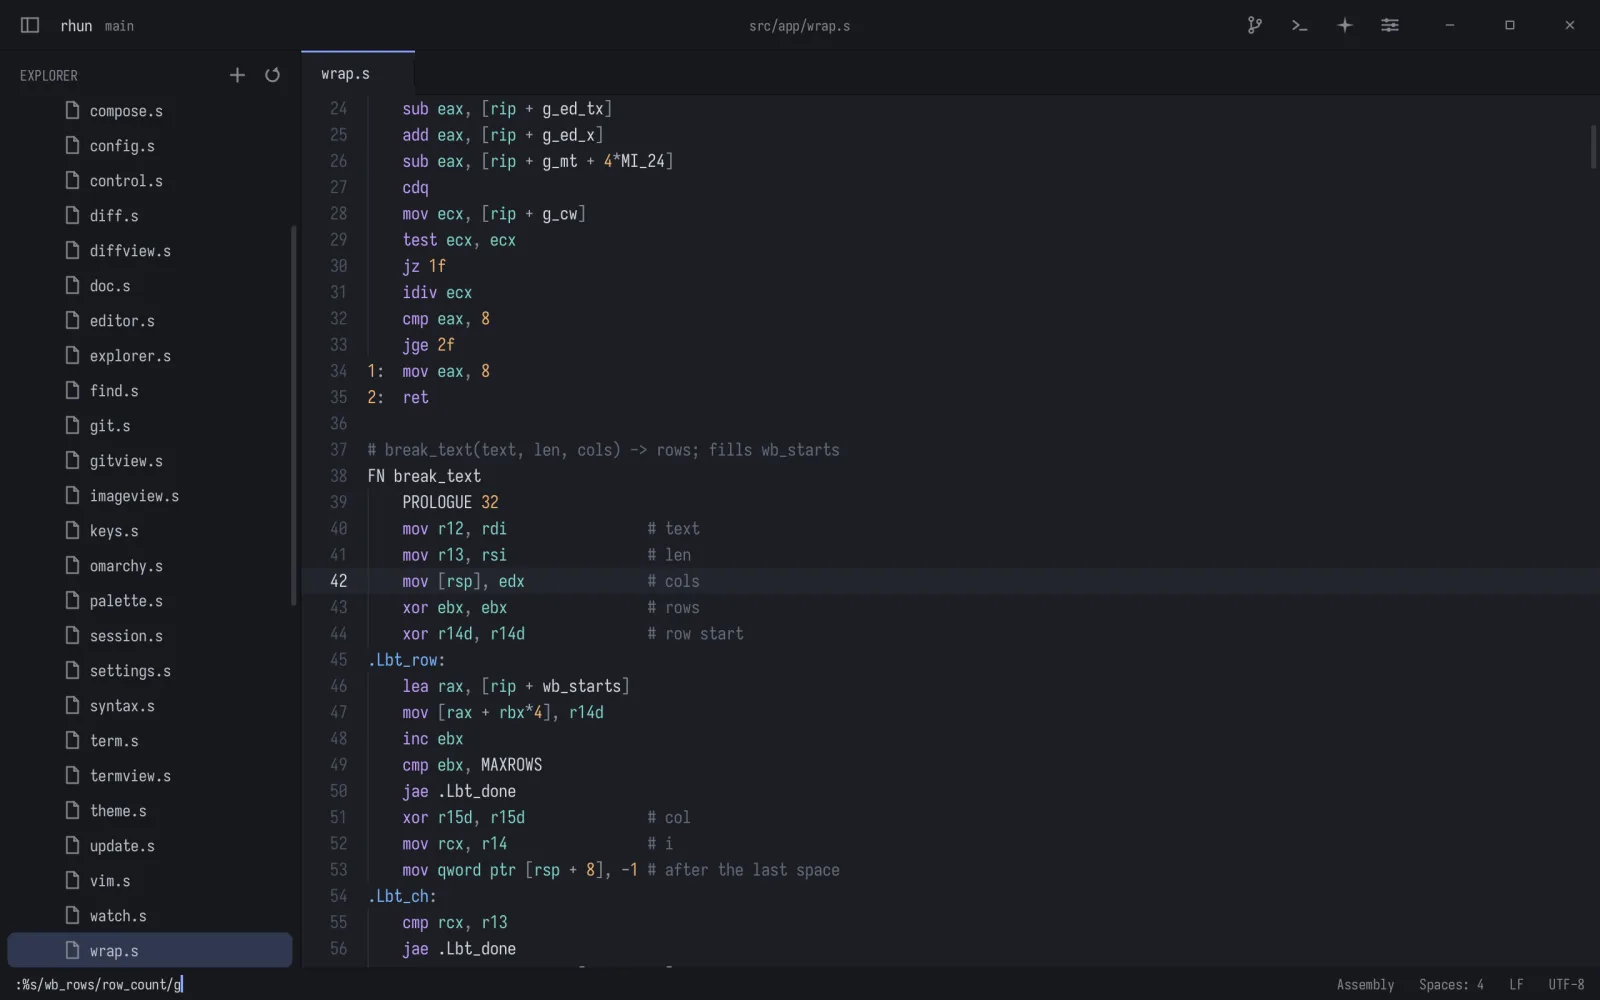Add new file with plus icon
1600x1000 pixels.
(x=237, y=75)
